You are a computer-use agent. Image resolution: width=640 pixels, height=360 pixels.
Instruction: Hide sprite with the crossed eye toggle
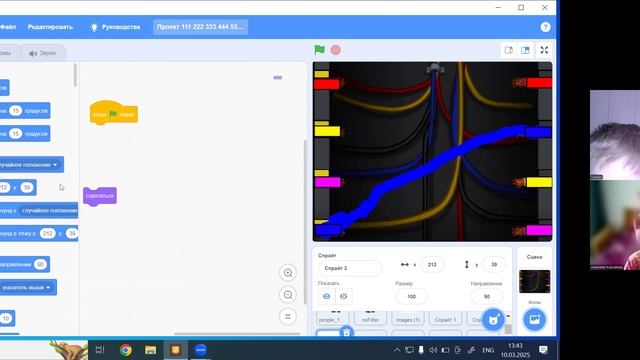click(344, 296)
